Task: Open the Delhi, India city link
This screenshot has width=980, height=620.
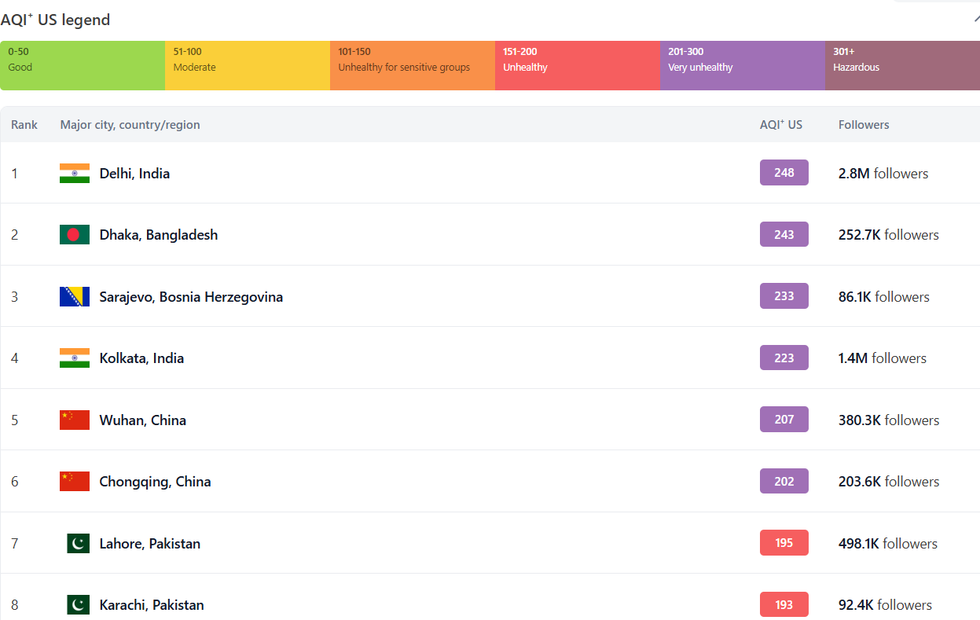Action: point(134,173)
